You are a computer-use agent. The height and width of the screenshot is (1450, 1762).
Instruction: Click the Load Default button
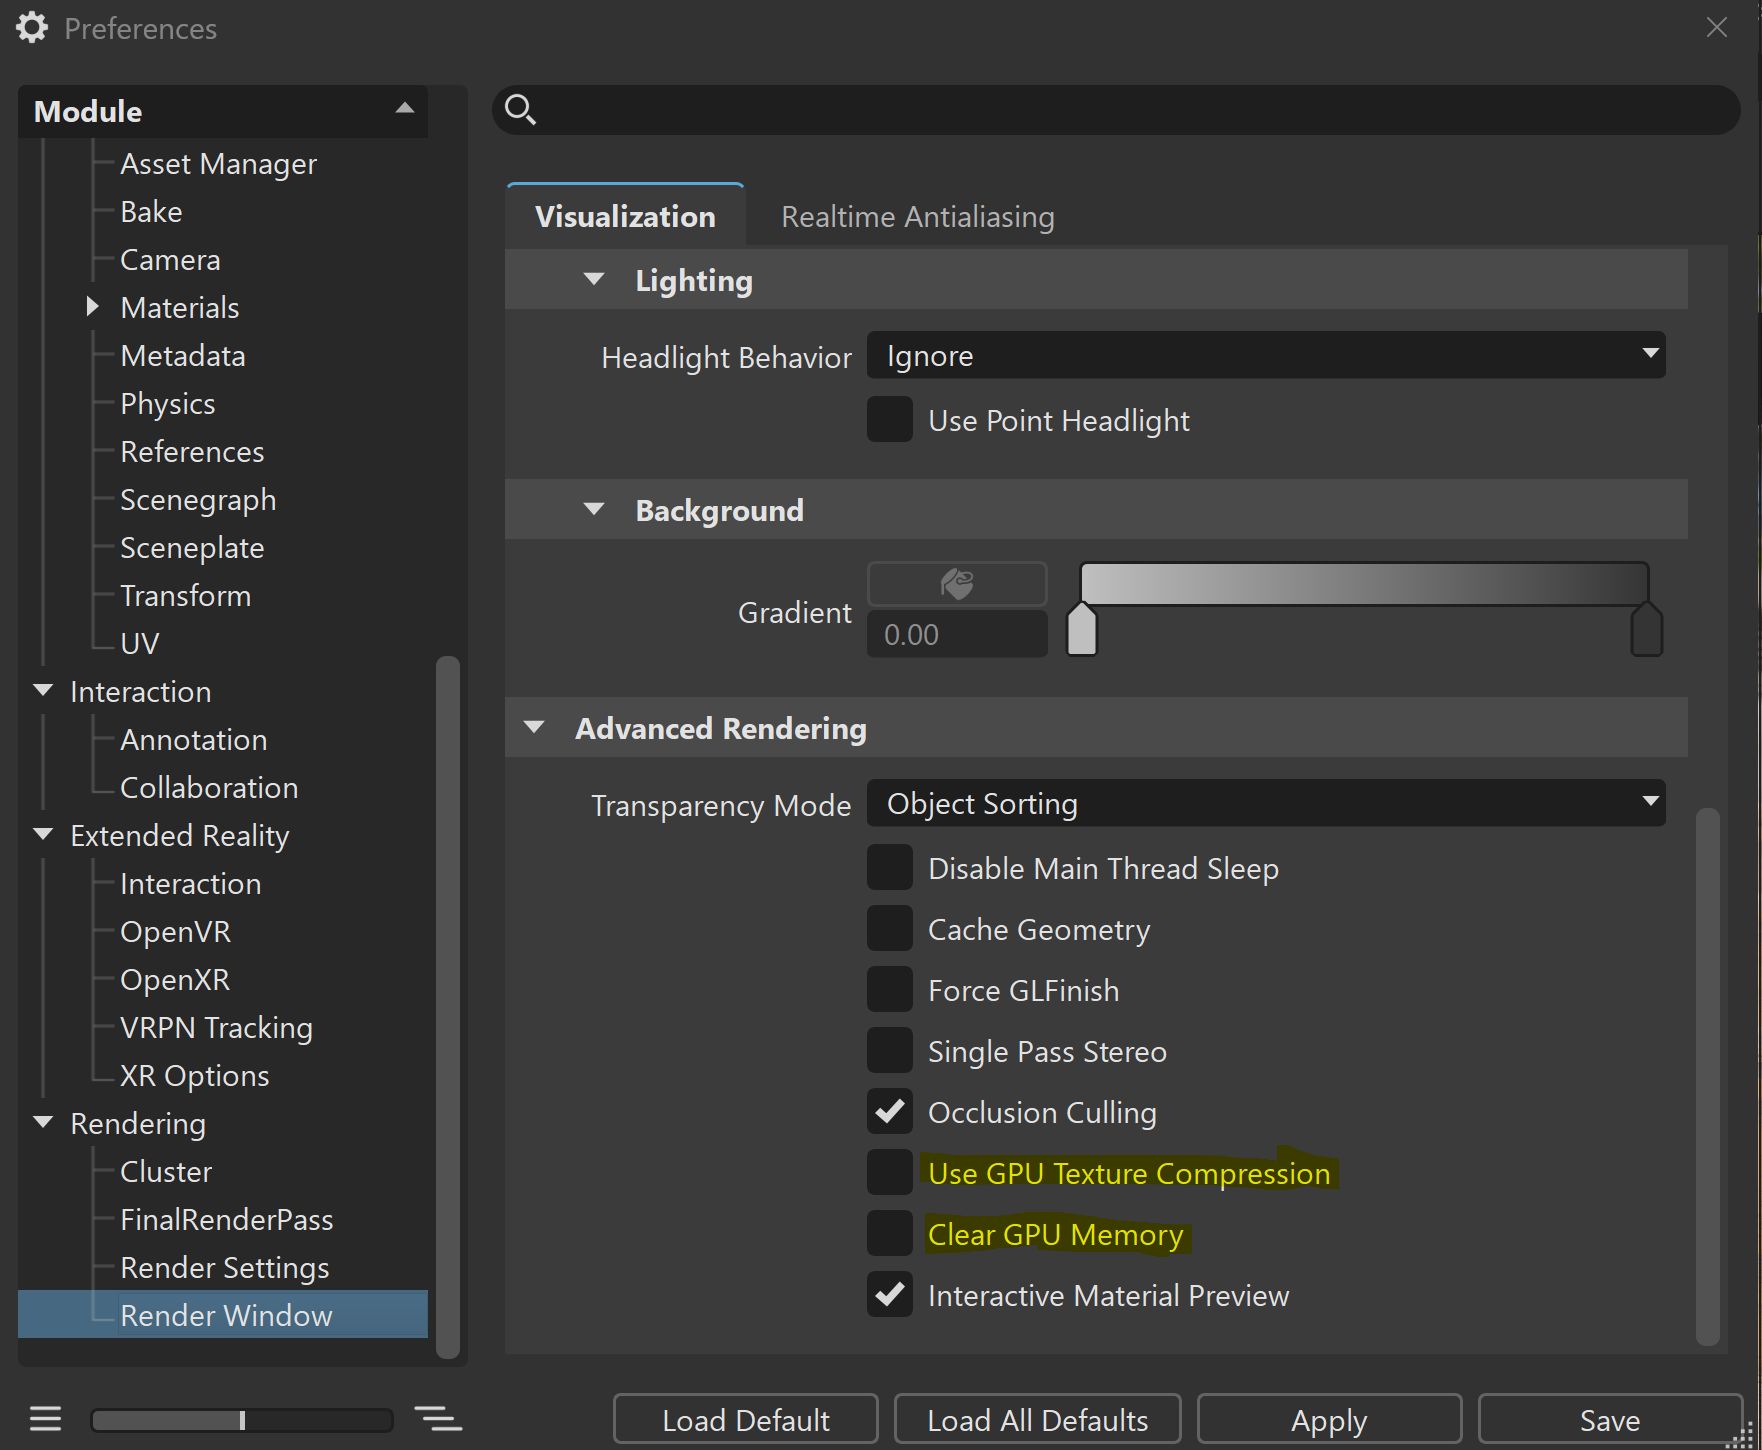click(746, 1420)
